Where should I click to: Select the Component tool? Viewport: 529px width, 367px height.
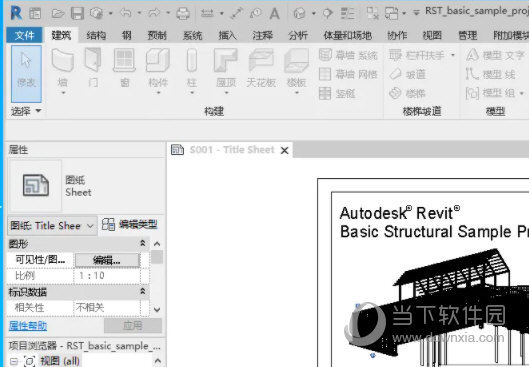click(x=158, y=72)
